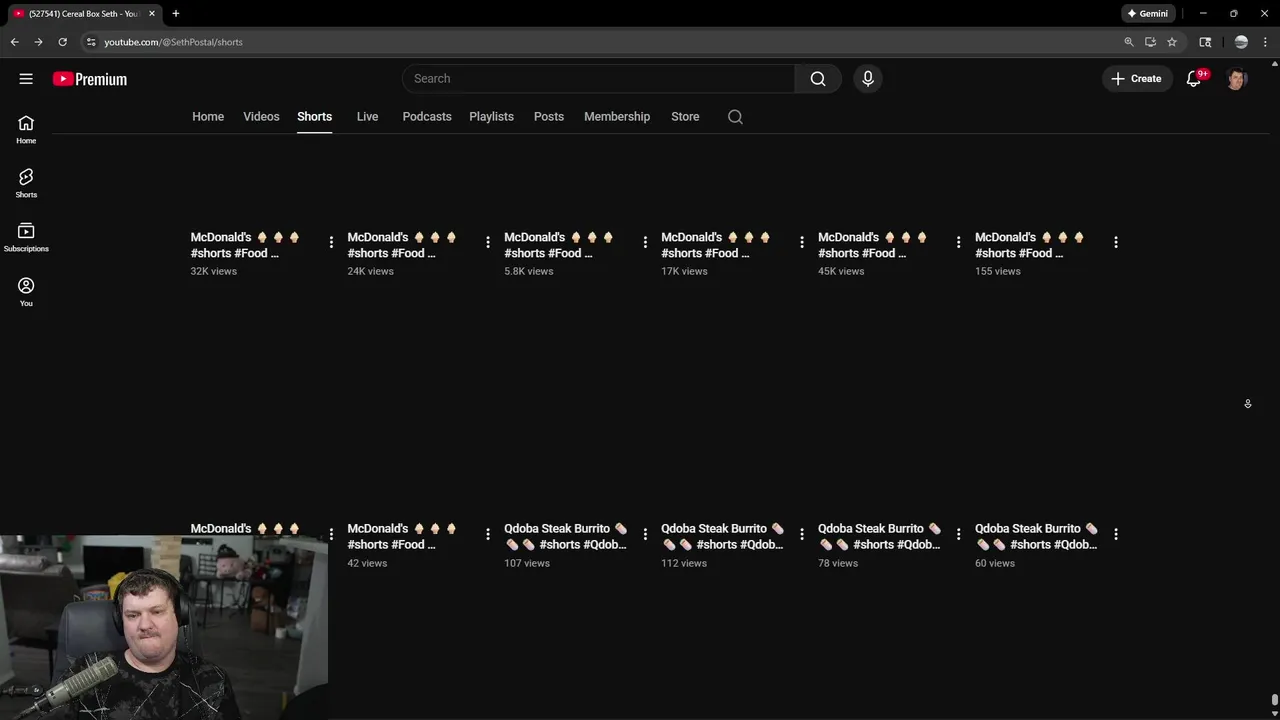Click inside the YouTube Search field
Screen dimensions: 1280x720
click(x=598, y=79)
